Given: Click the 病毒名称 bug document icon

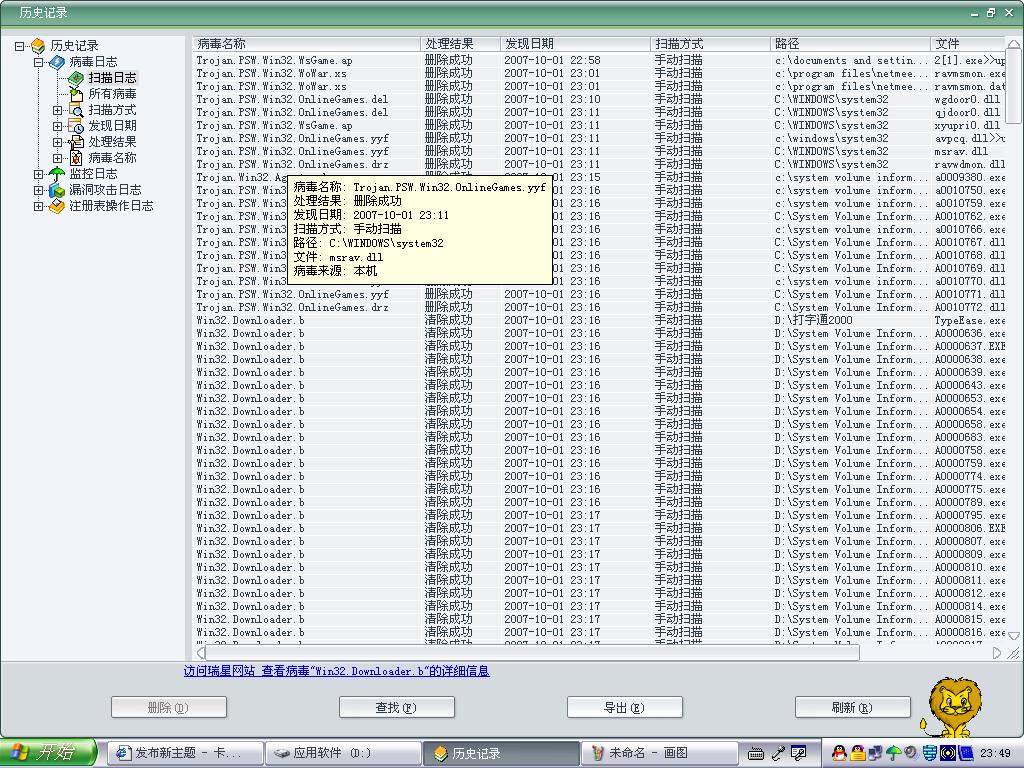Looking at the screenshot, I should pyautogui.click(x=76, y=157).
